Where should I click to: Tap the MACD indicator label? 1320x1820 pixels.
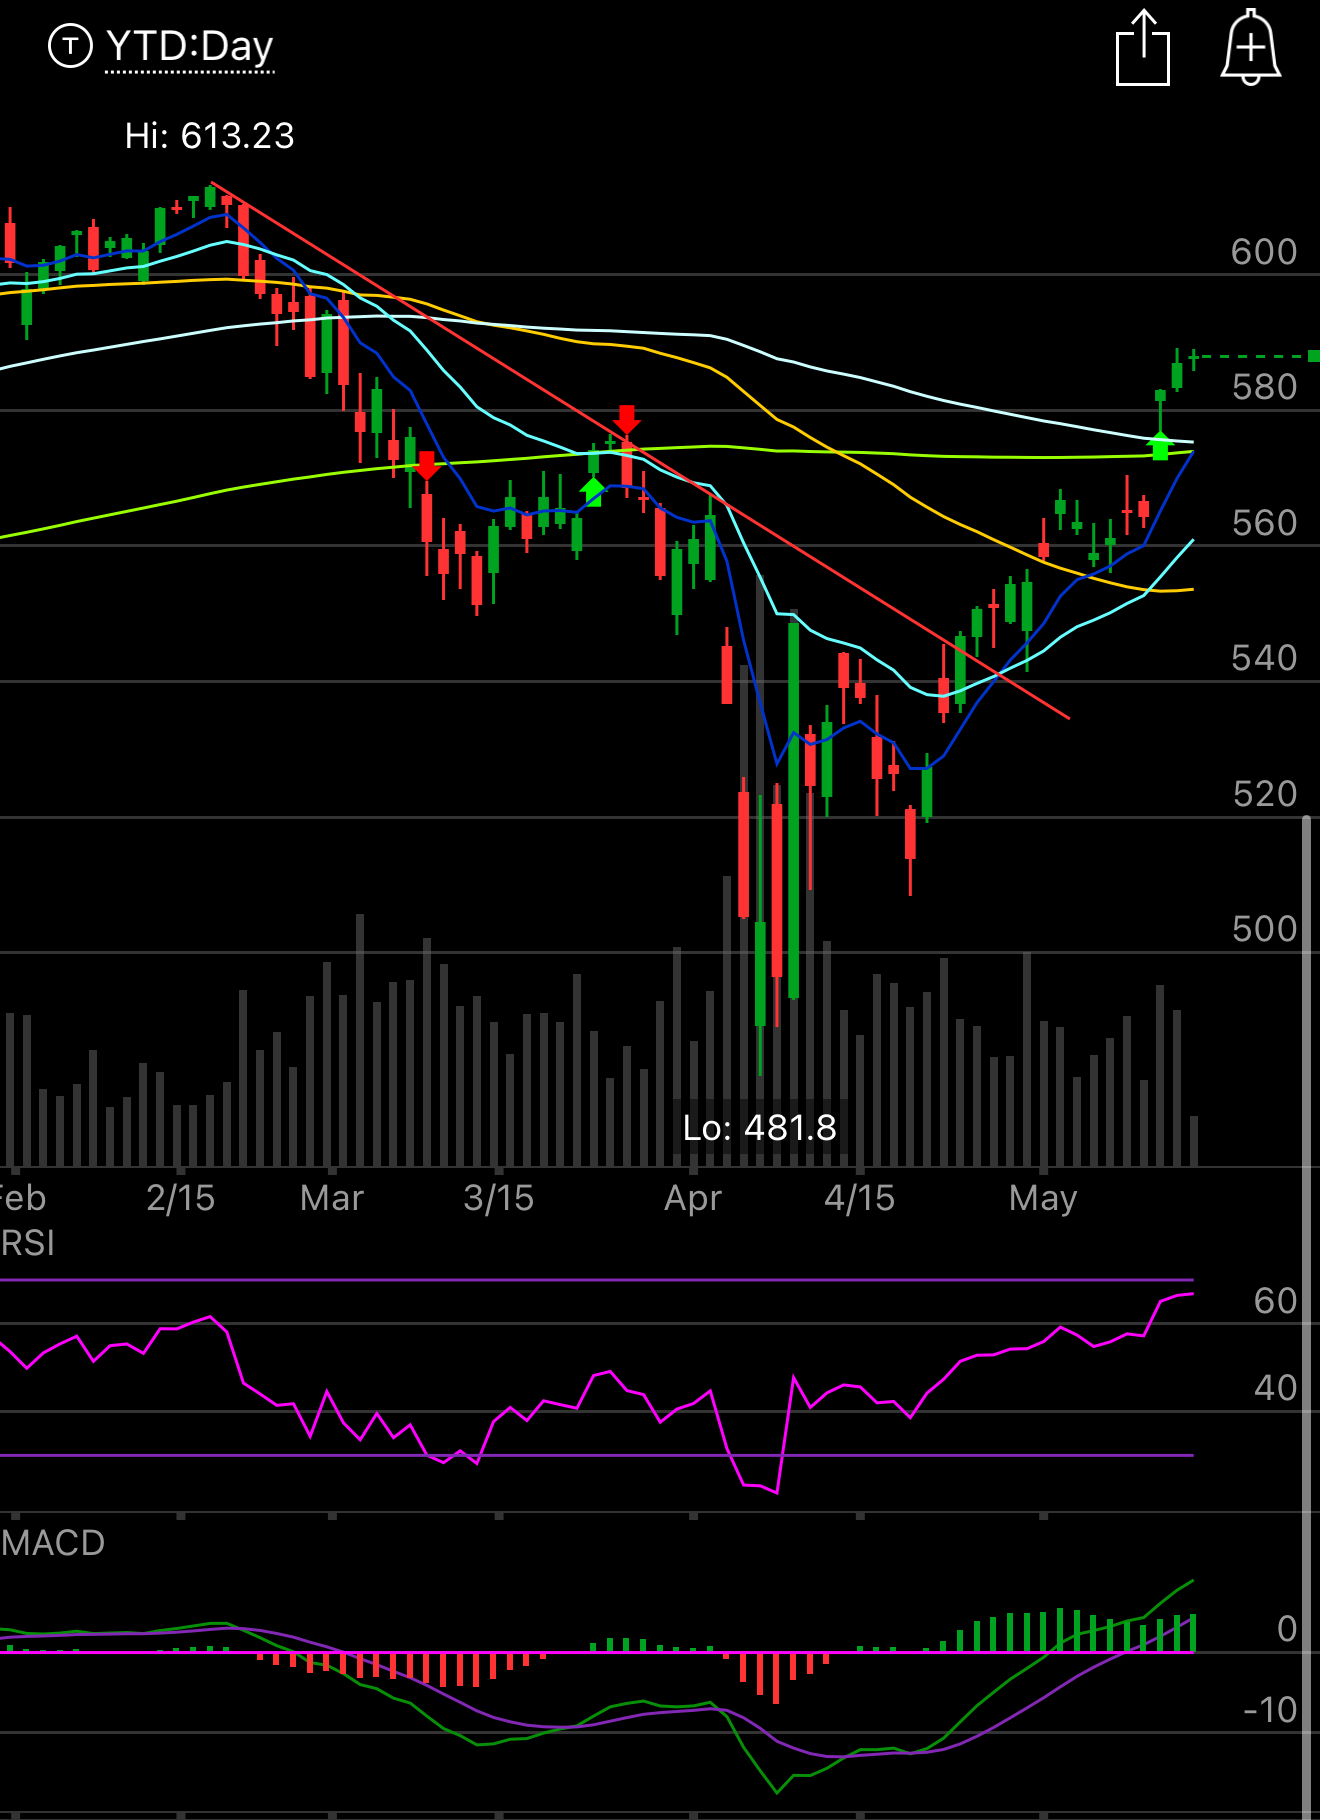pyautogui.click(x=53, y=1542)
